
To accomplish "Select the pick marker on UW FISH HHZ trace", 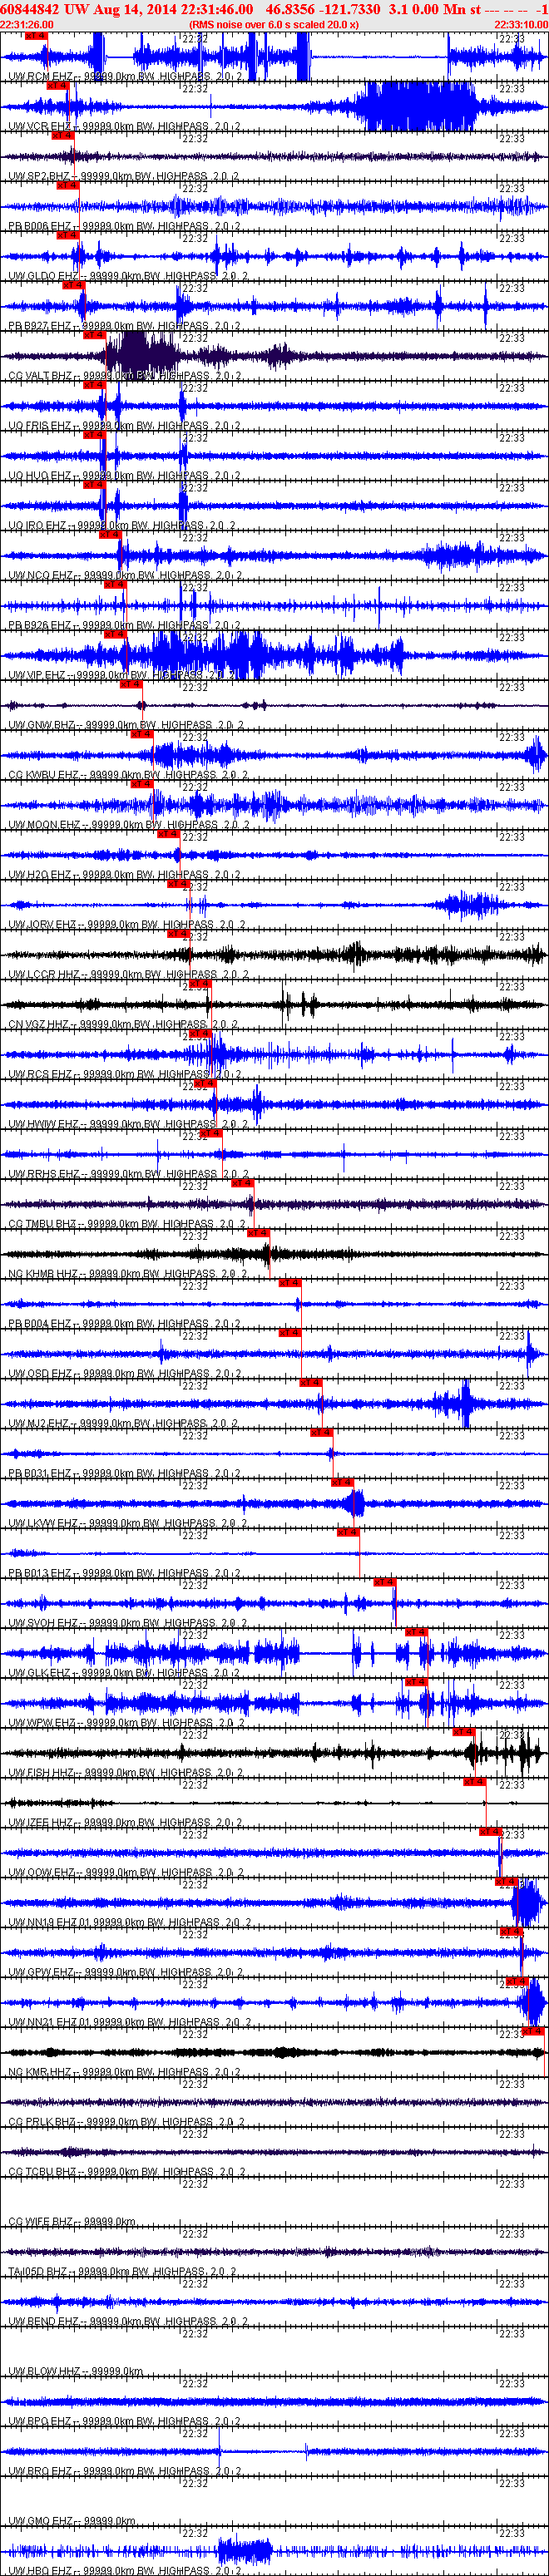I will 464,1732.
